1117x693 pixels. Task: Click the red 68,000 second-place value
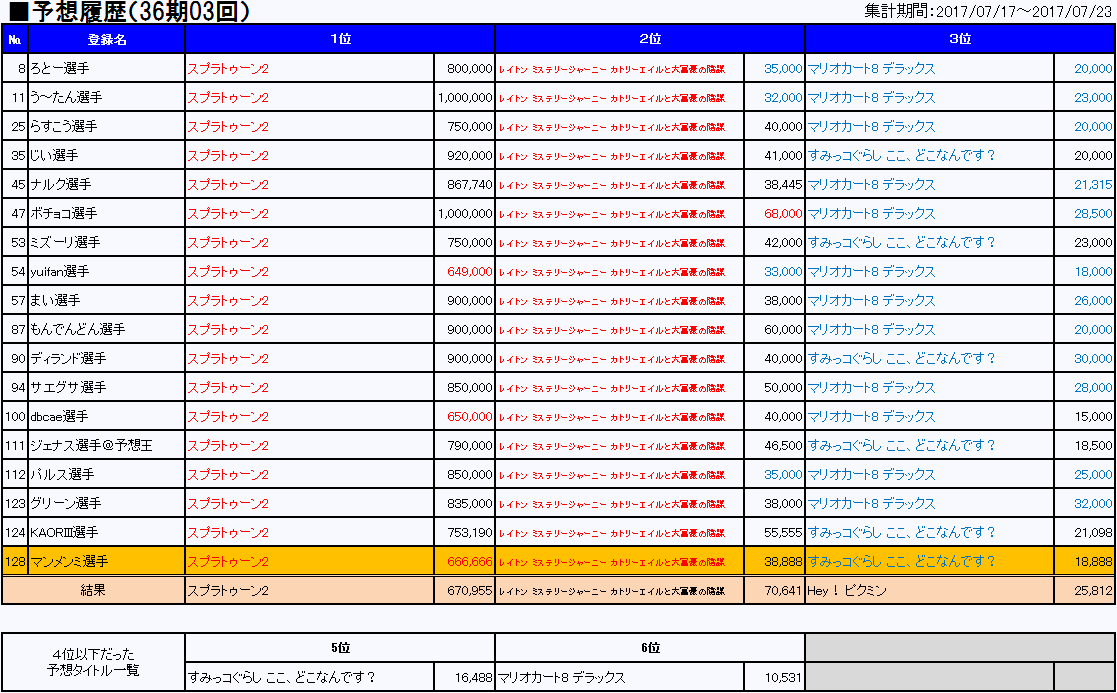click(783, 214)
